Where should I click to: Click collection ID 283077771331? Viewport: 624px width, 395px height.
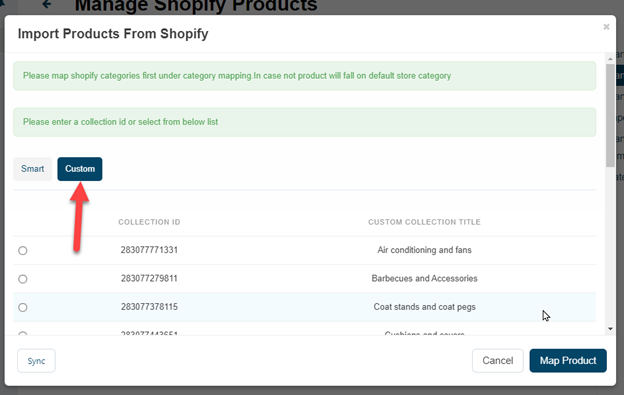click(149, 250)
